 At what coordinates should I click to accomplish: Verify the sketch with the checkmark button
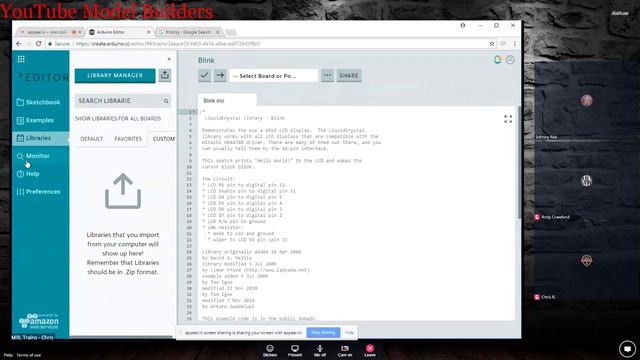click(204, 76)
